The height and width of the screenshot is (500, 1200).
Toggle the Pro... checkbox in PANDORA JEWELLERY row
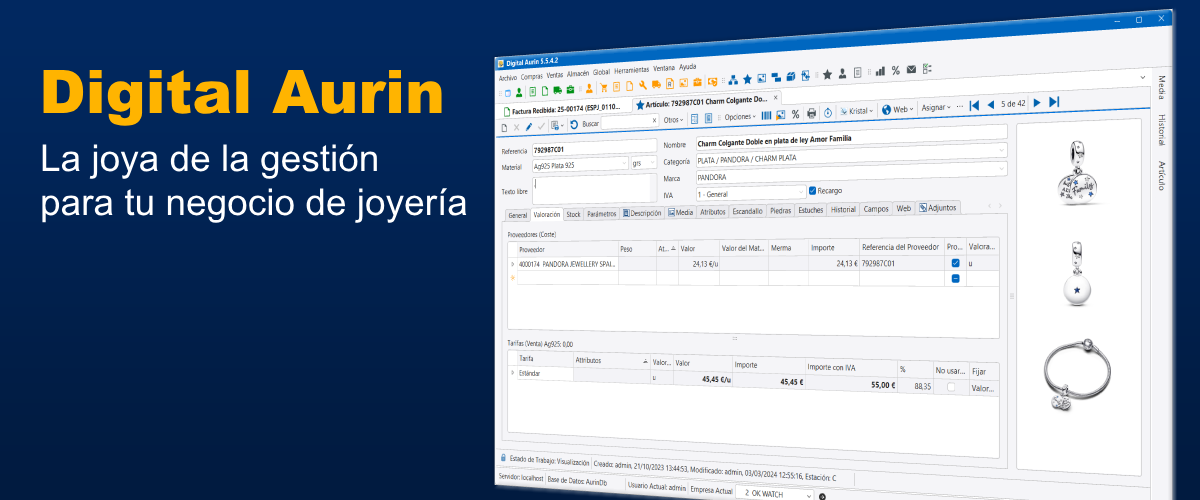point(956,263)
